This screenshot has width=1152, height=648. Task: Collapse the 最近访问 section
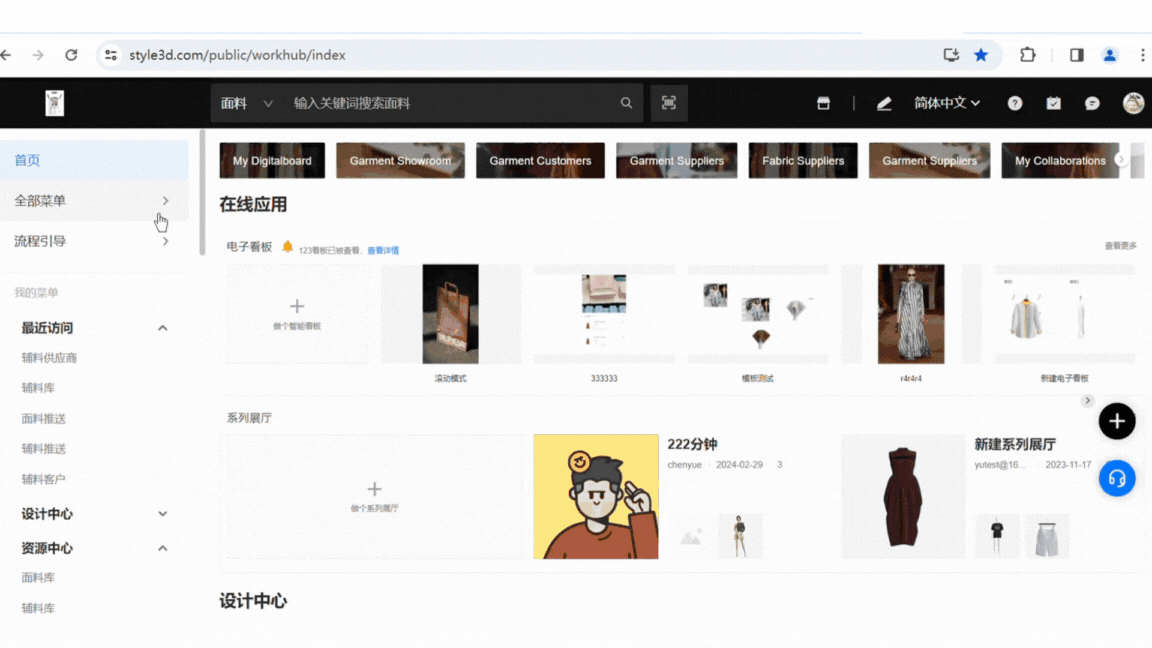pyautogui.click(x=162, y=328)
